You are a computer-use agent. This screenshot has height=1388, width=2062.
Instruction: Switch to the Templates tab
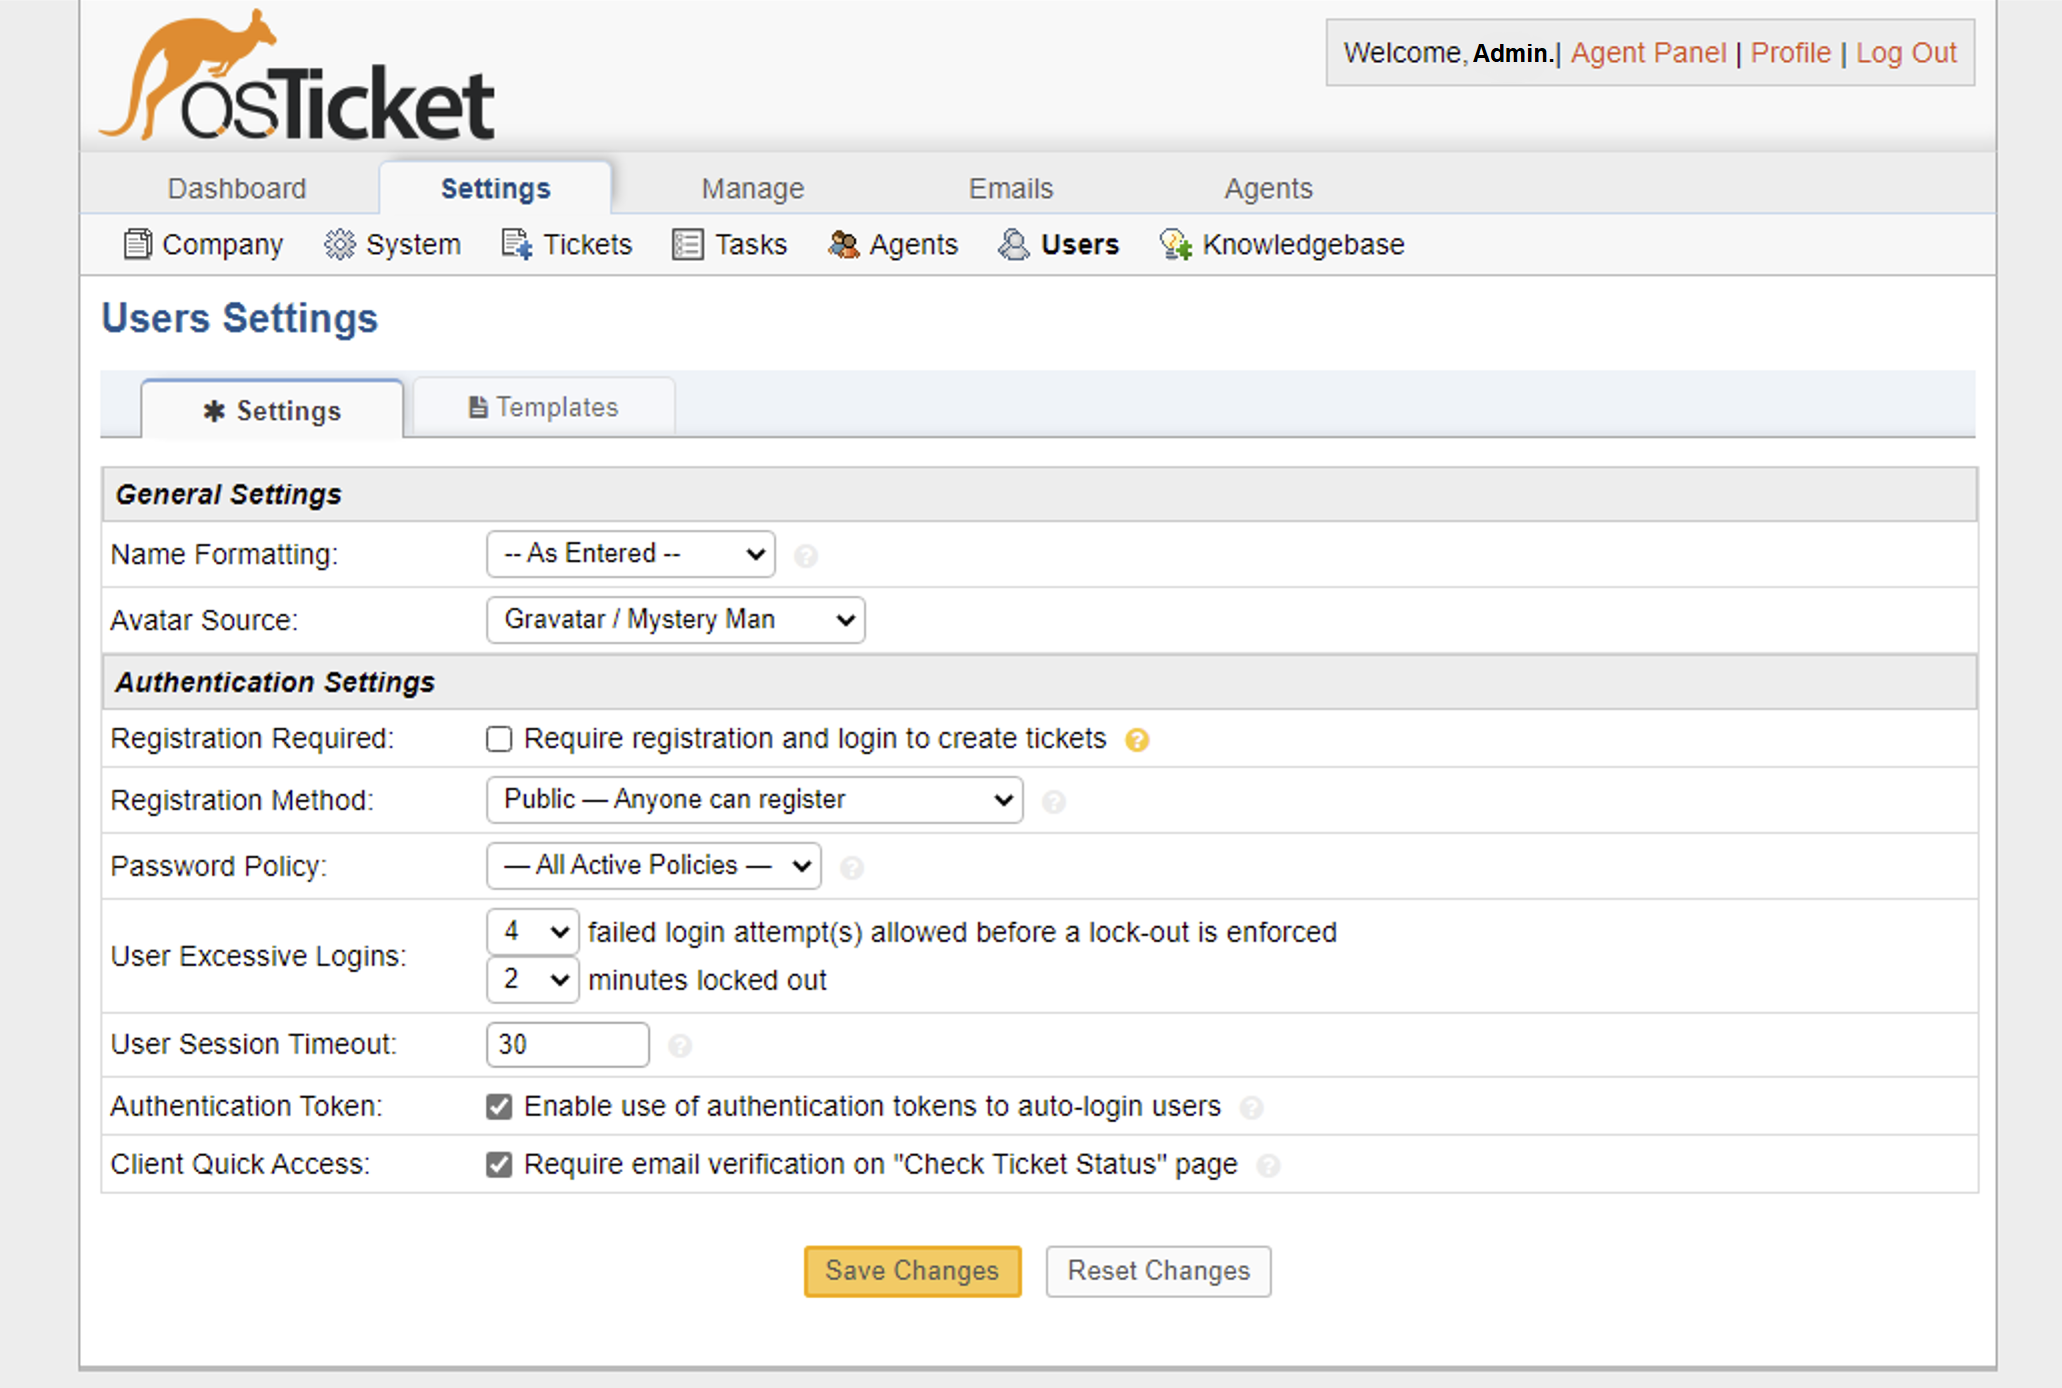click(x=544, y=407)
